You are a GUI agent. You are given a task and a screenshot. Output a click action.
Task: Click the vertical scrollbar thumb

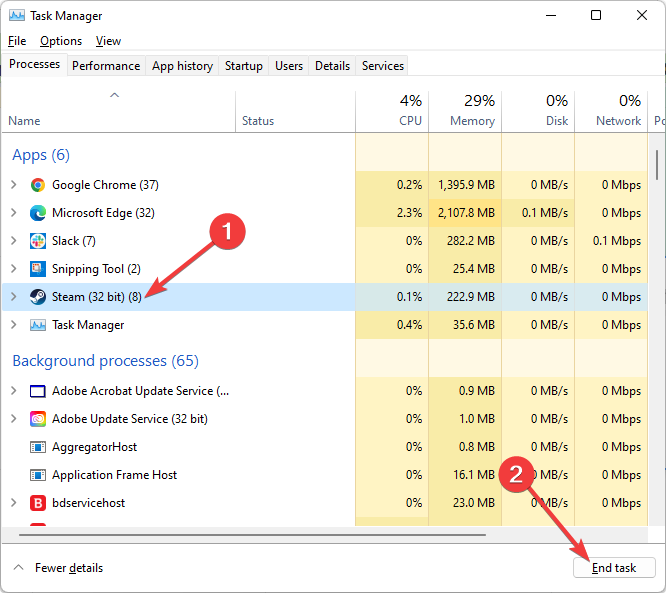pos(657,165)
